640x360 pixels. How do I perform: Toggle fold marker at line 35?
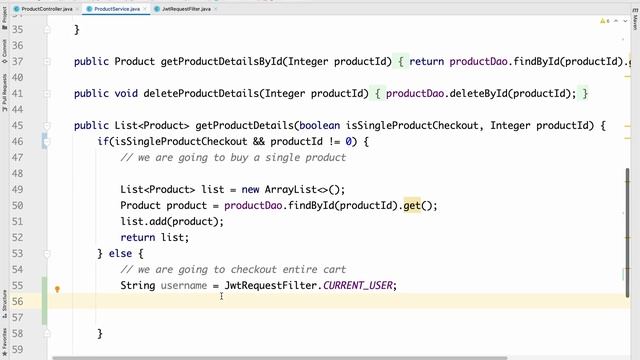47,30
